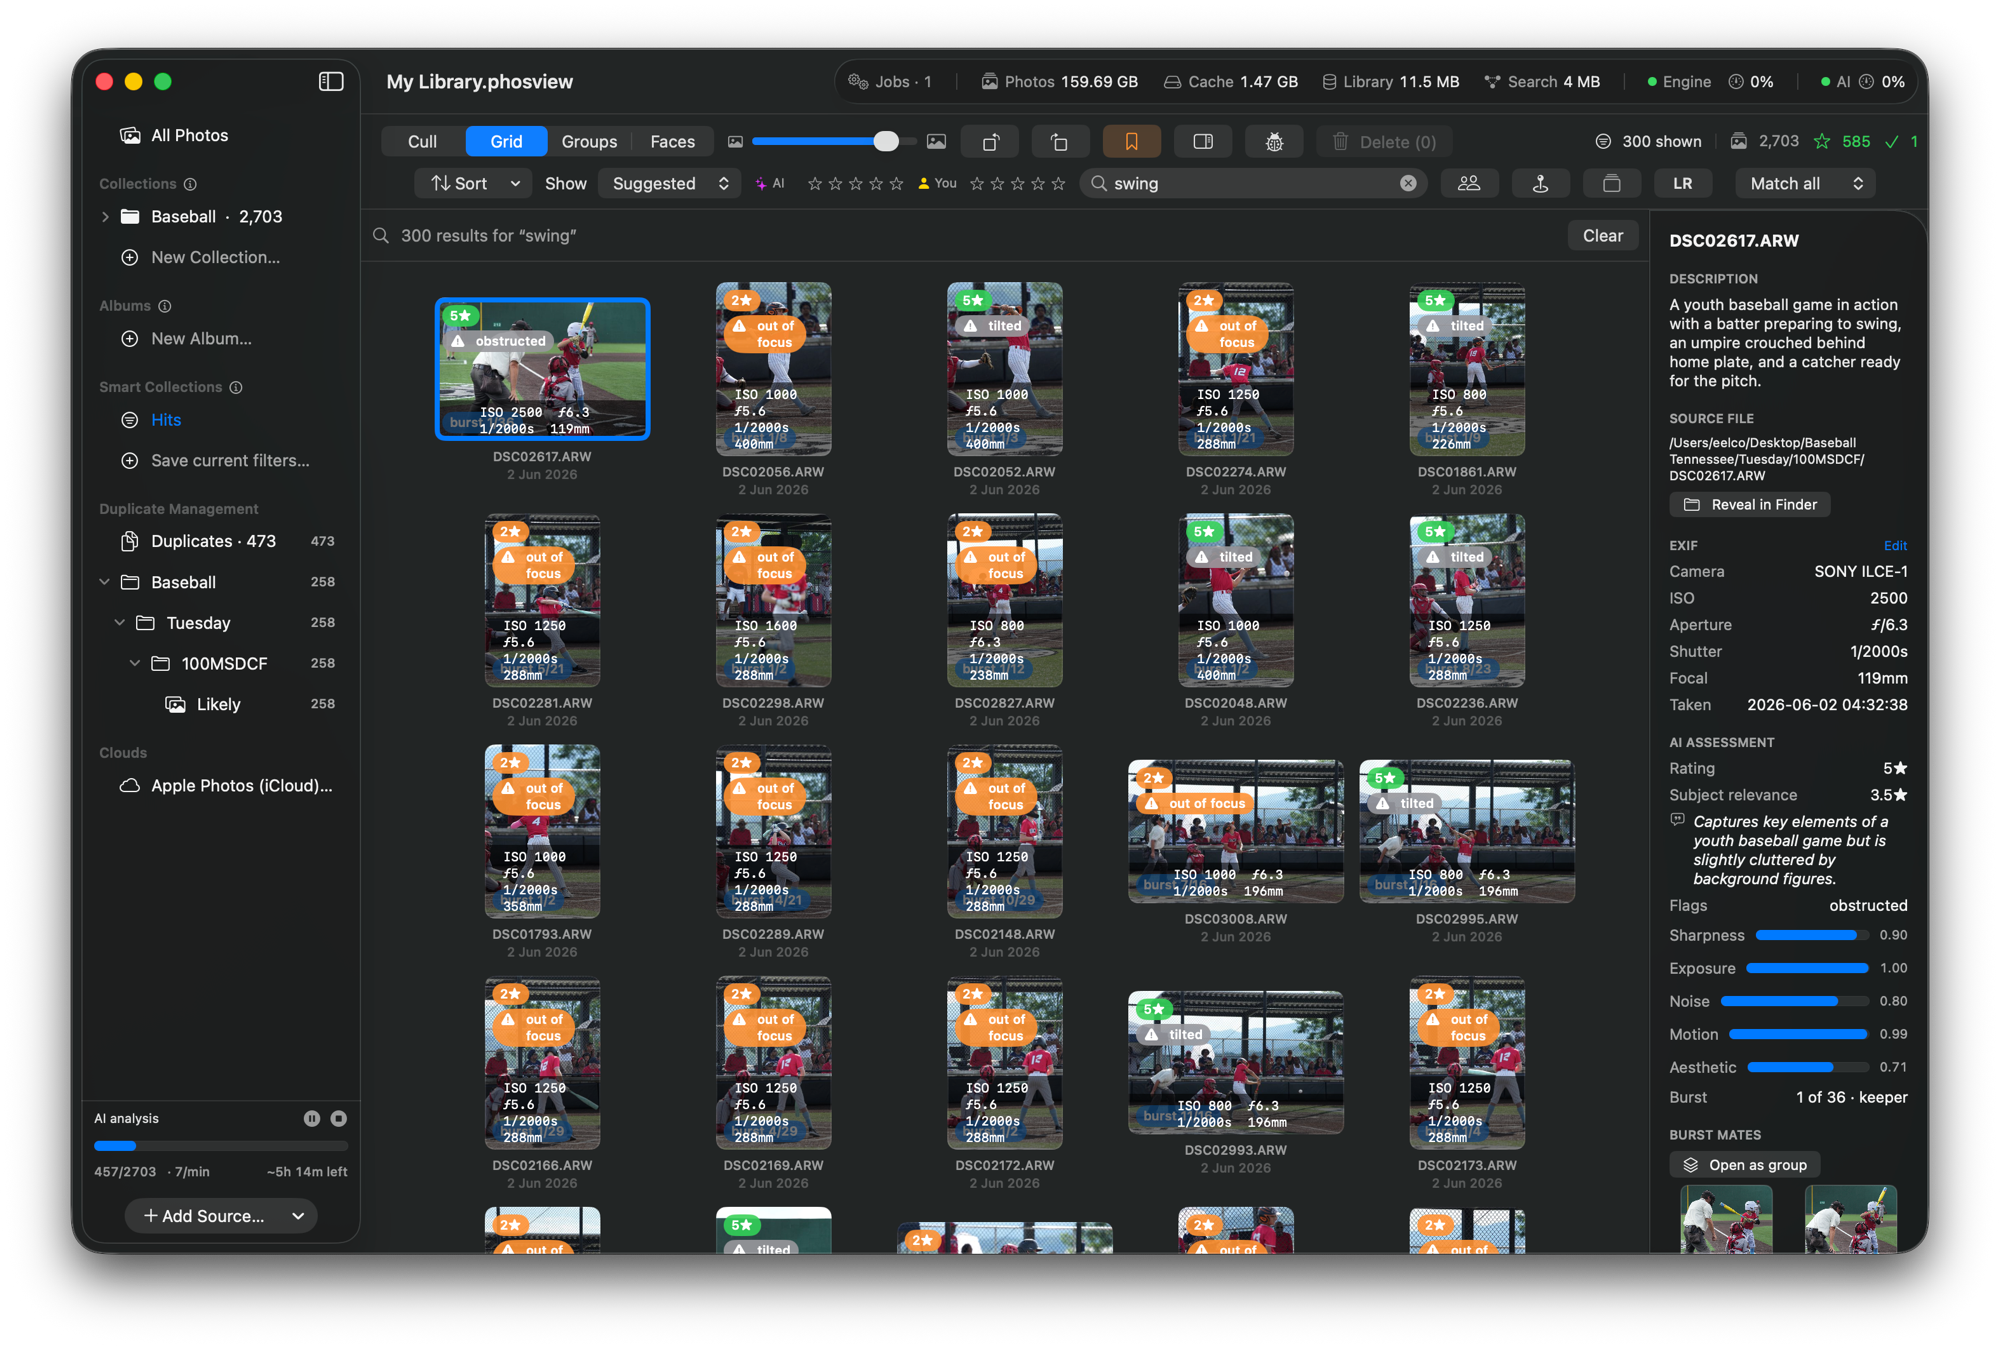Image resolution: width=2000 pixels, height=1348 pixels.
Task: Open the Sort dropdown
Action: pos(474,184)
